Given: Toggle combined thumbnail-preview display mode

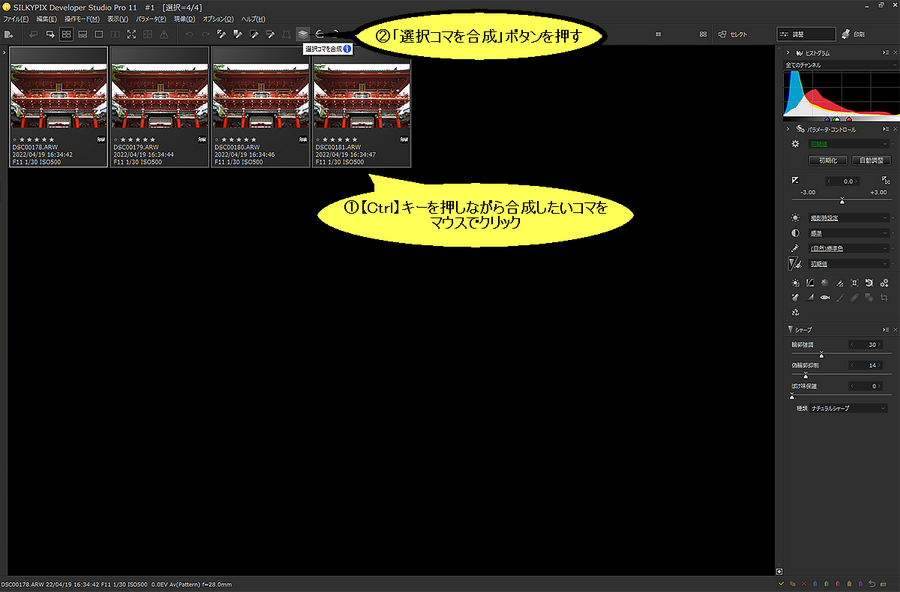Looking at the screenshot, I should 82,34.
